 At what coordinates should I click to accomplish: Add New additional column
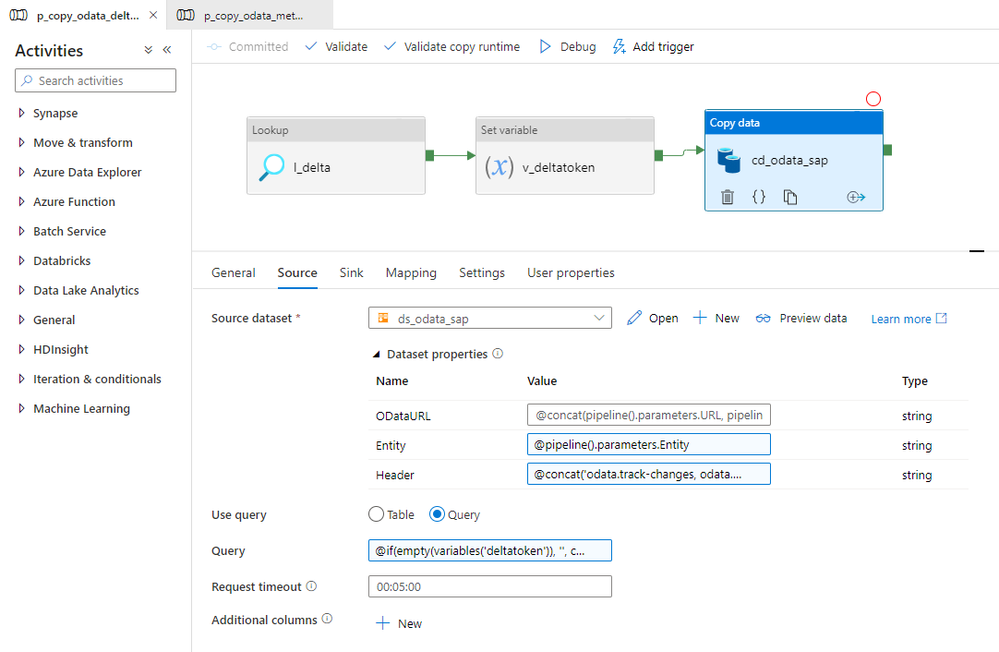click(x=399, y=623)
